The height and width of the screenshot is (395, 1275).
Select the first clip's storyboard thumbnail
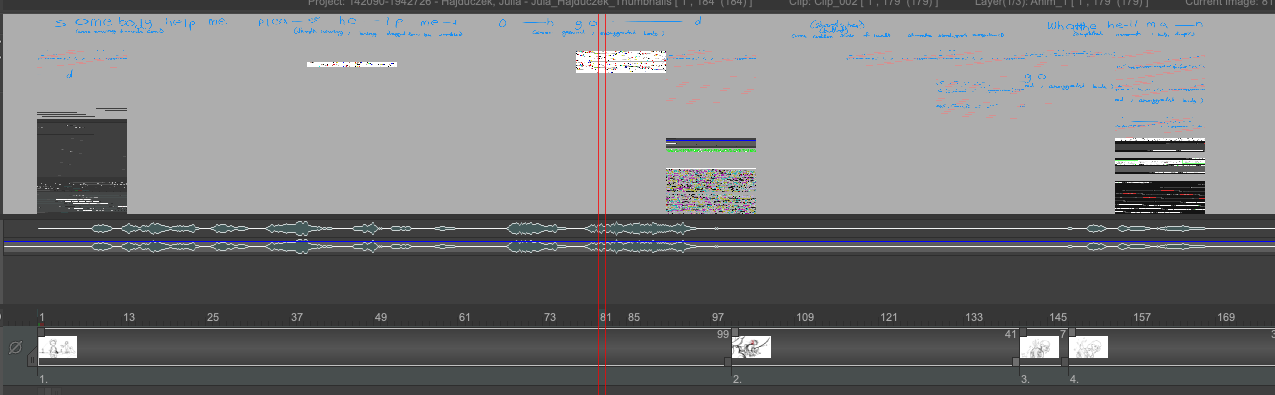[57, 347]
